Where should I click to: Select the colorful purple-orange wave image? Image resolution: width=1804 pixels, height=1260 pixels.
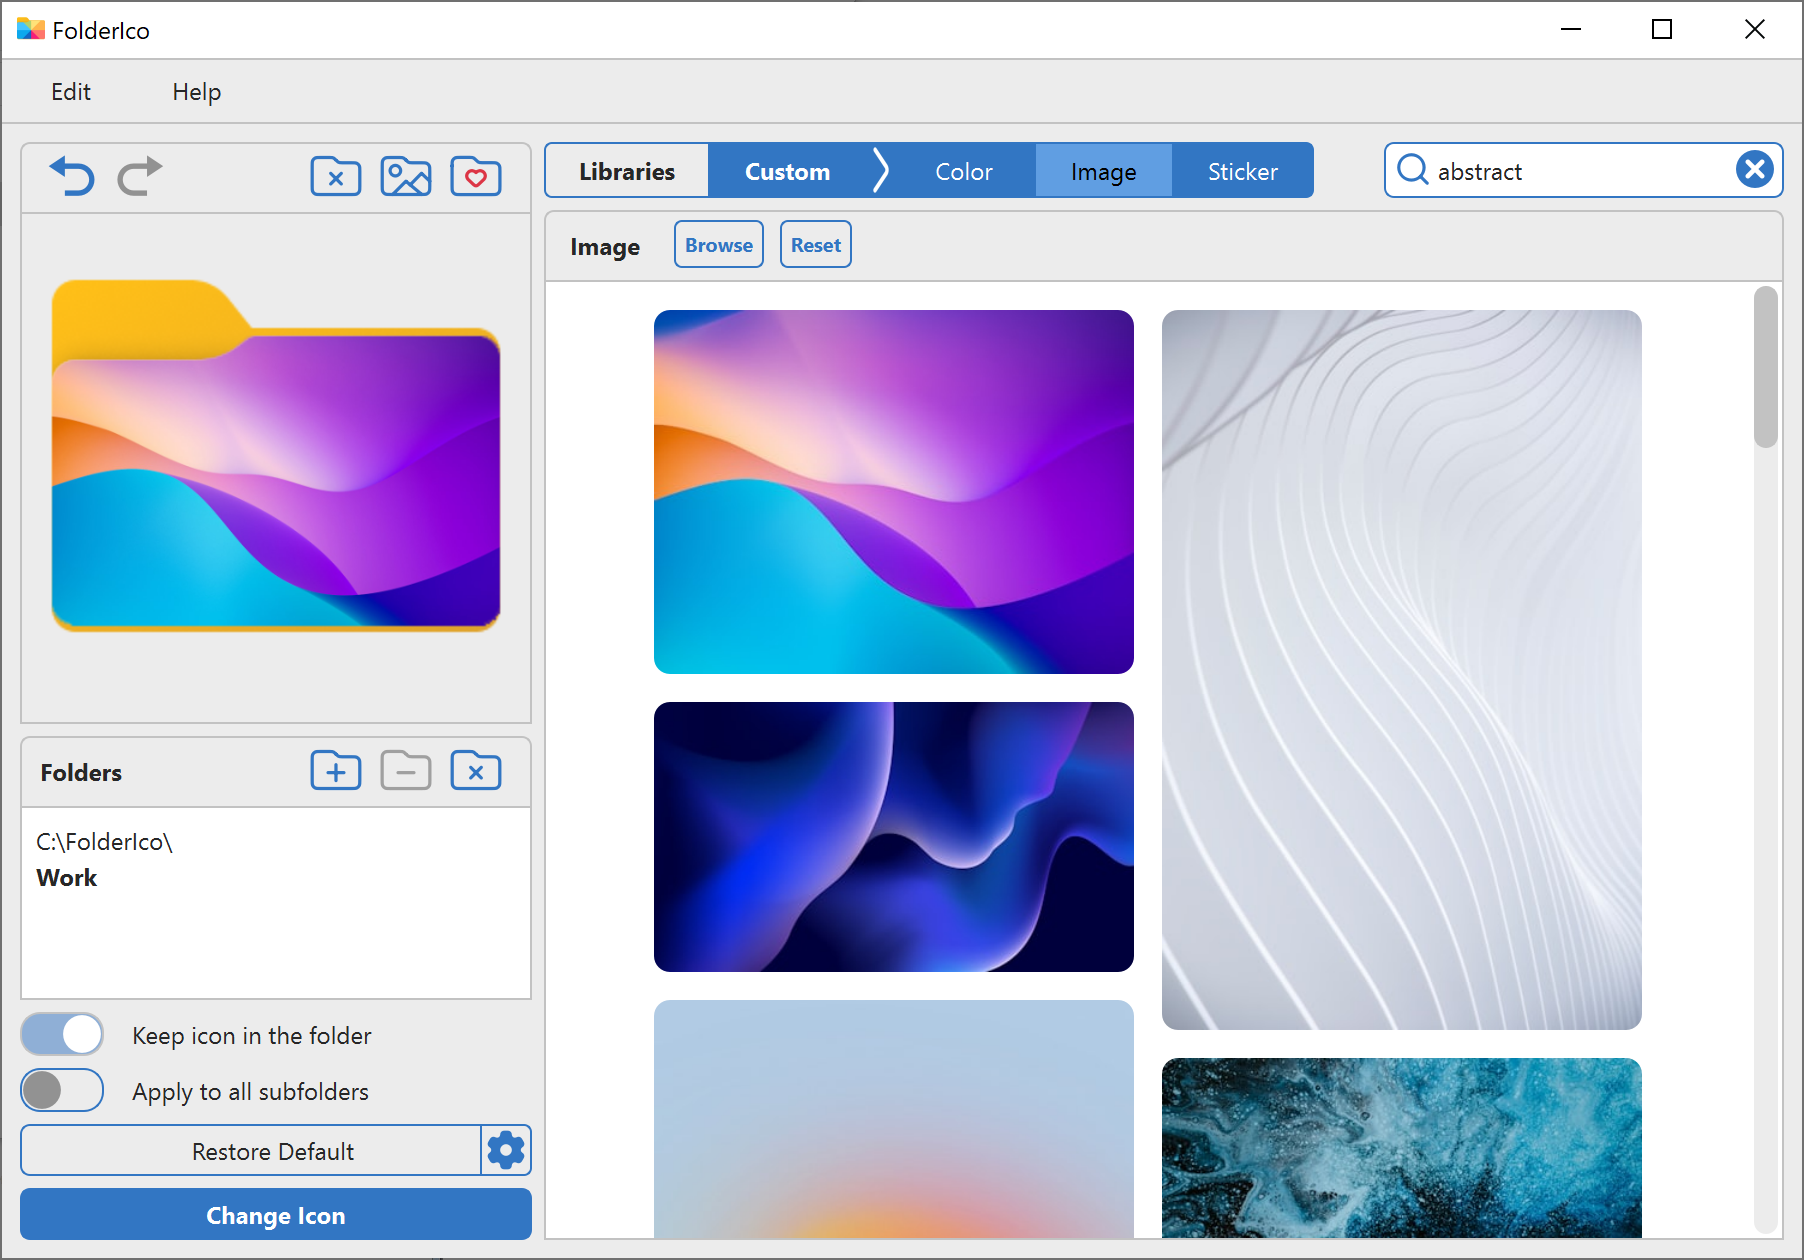(894, 492)
